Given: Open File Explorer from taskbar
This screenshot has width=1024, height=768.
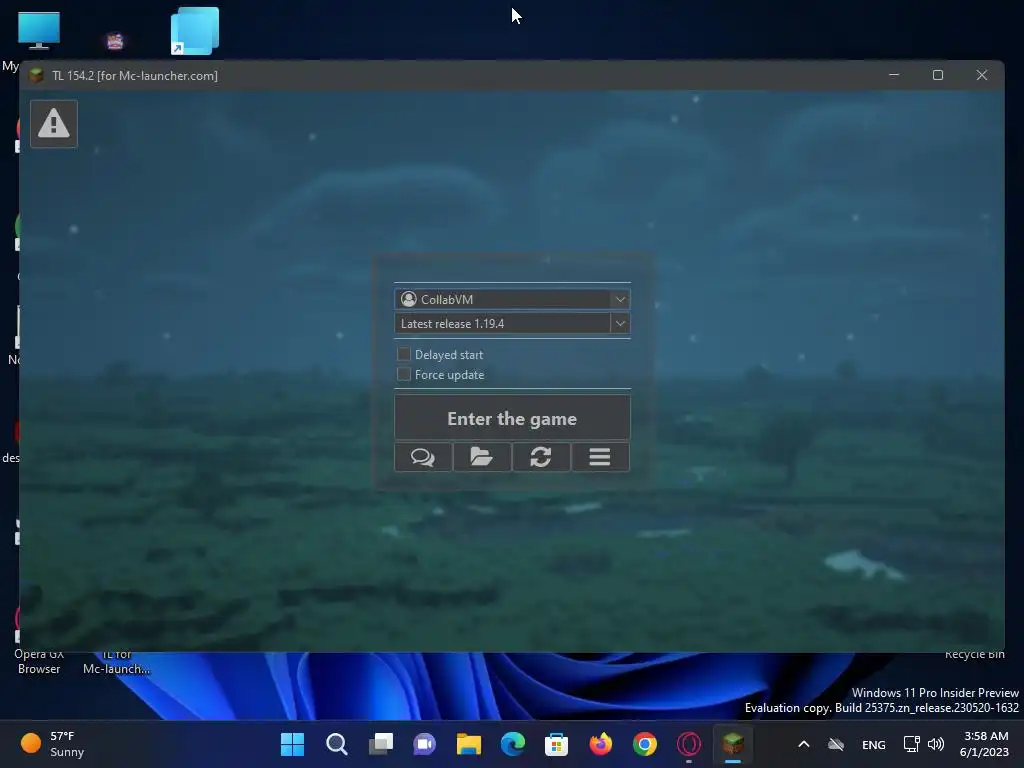Looking at the screenshot, I should pos(468,744).
